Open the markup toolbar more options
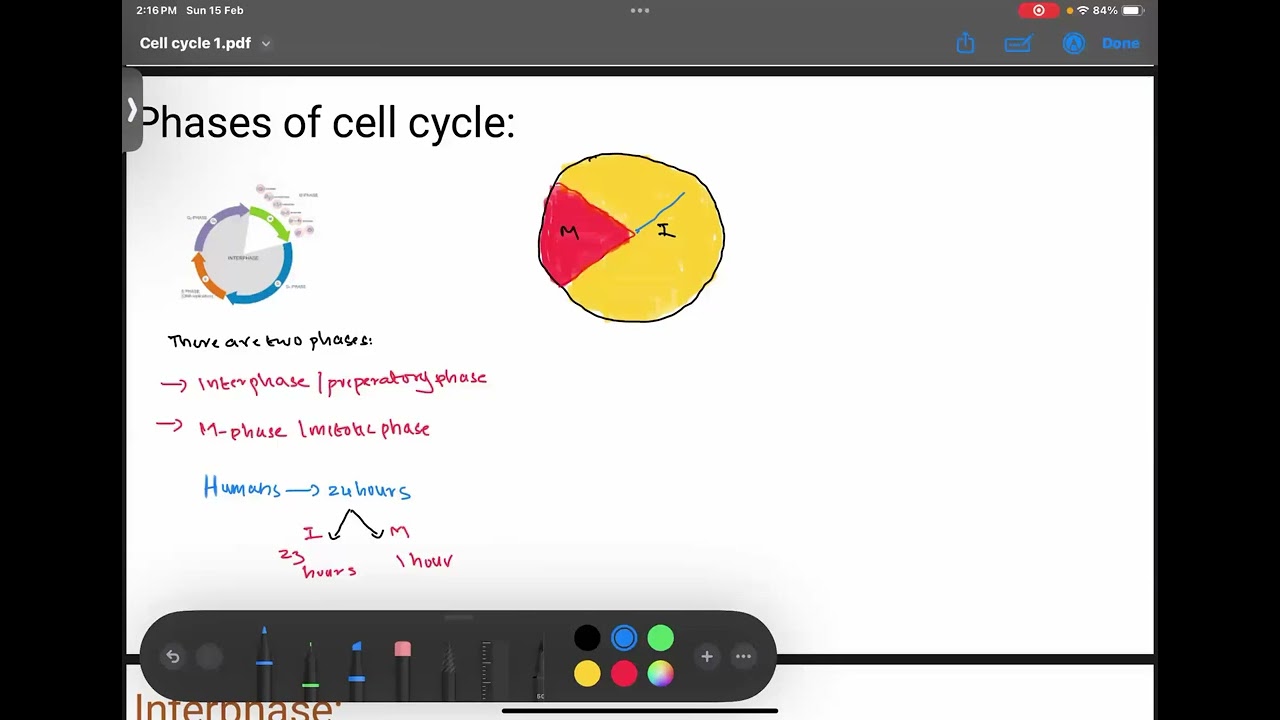Screen dimensions: 1280x720 click(x=743, y=657)
